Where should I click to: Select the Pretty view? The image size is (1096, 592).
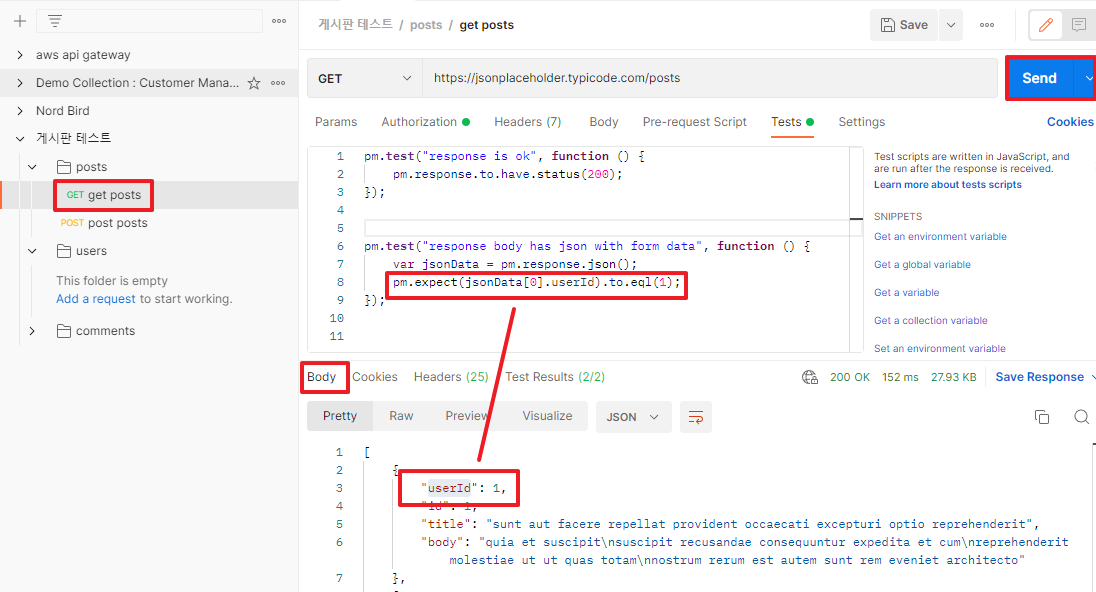(x=340, y=416)
